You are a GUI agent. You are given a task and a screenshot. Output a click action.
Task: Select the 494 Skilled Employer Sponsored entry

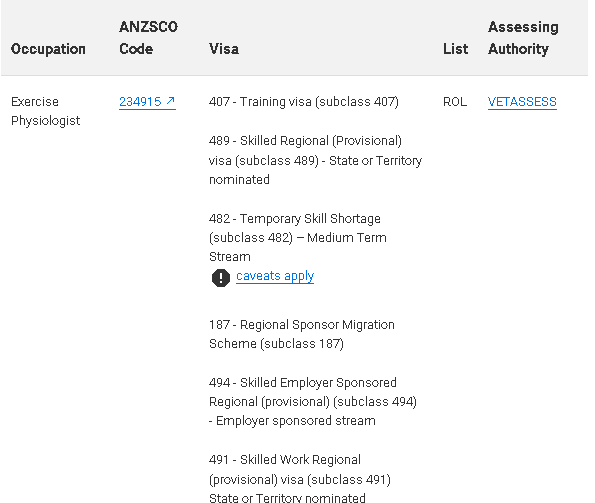coord(313,401)
